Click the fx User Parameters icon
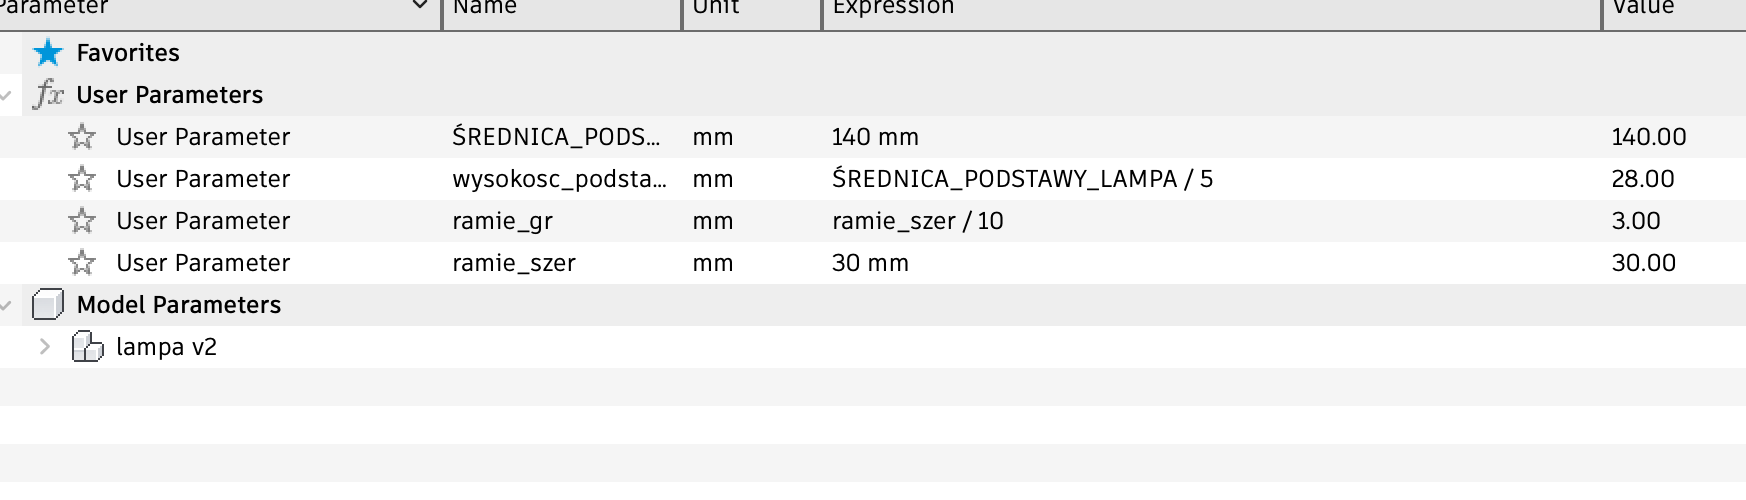The width and height of the screenshot is (1746, 500). (47, 95)
